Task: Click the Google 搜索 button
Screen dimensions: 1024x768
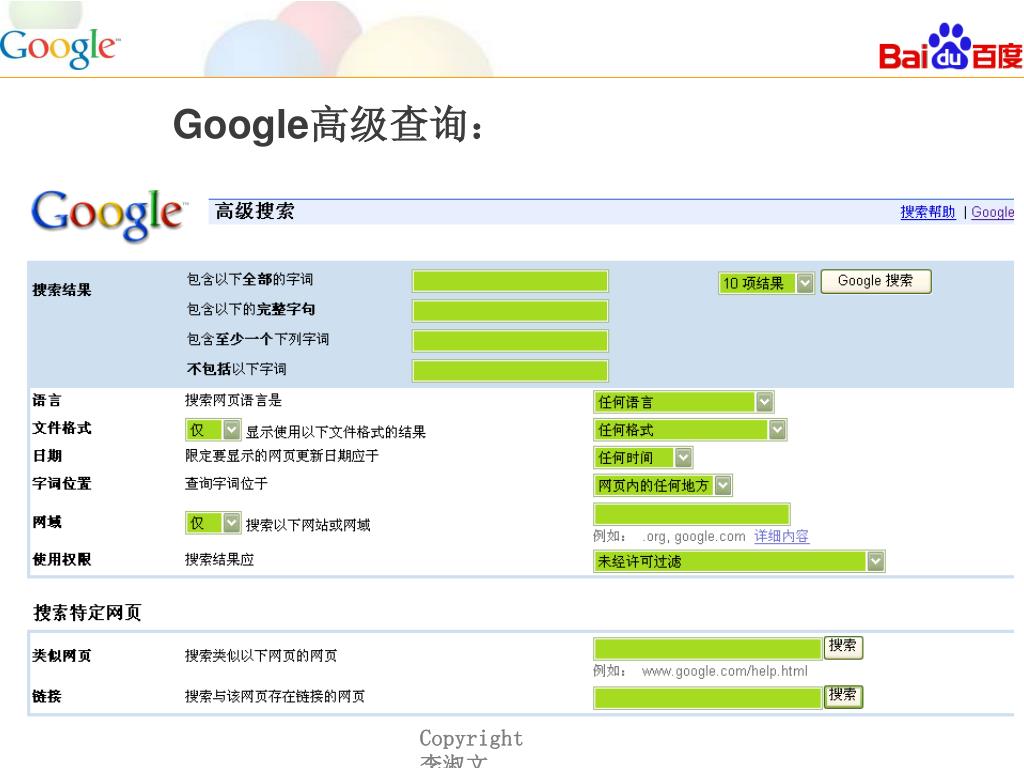Action: (875, 281)
